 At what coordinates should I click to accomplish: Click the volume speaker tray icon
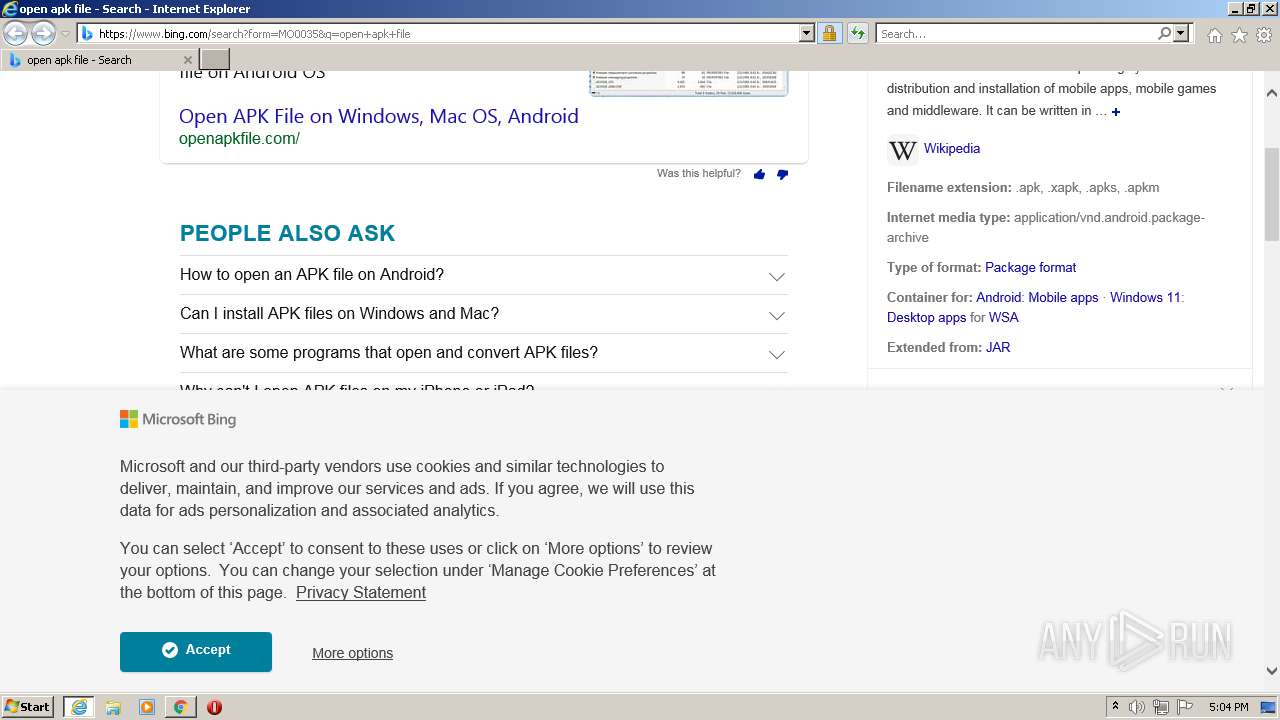click(1137, 707)
